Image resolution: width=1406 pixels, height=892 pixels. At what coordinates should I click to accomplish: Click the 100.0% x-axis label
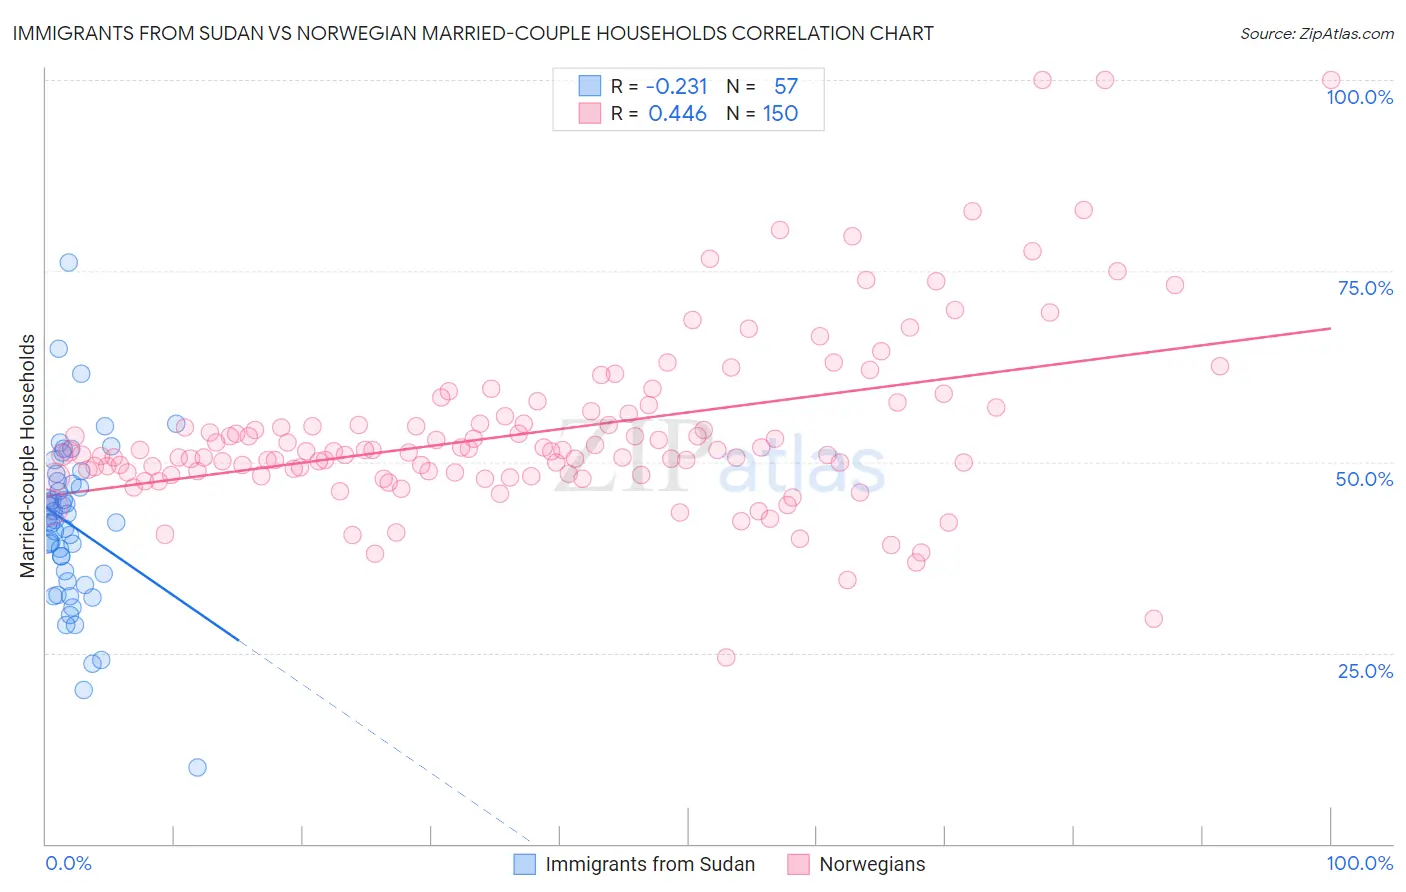(x=1360, y=863)
